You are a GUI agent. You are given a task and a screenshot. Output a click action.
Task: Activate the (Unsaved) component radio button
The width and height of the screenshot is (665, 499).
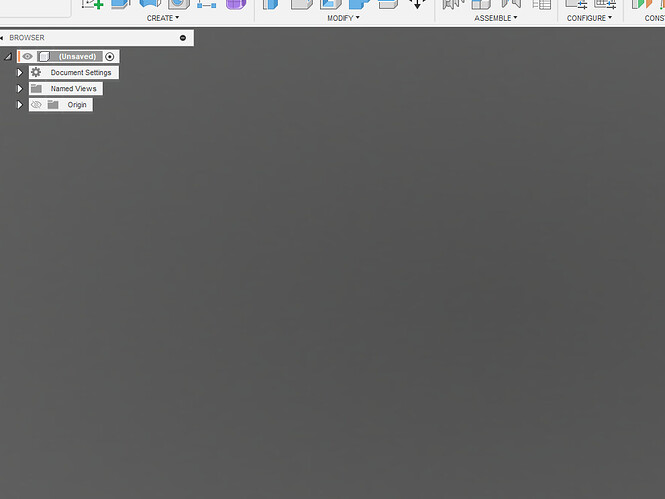click(x=110, y=57)
